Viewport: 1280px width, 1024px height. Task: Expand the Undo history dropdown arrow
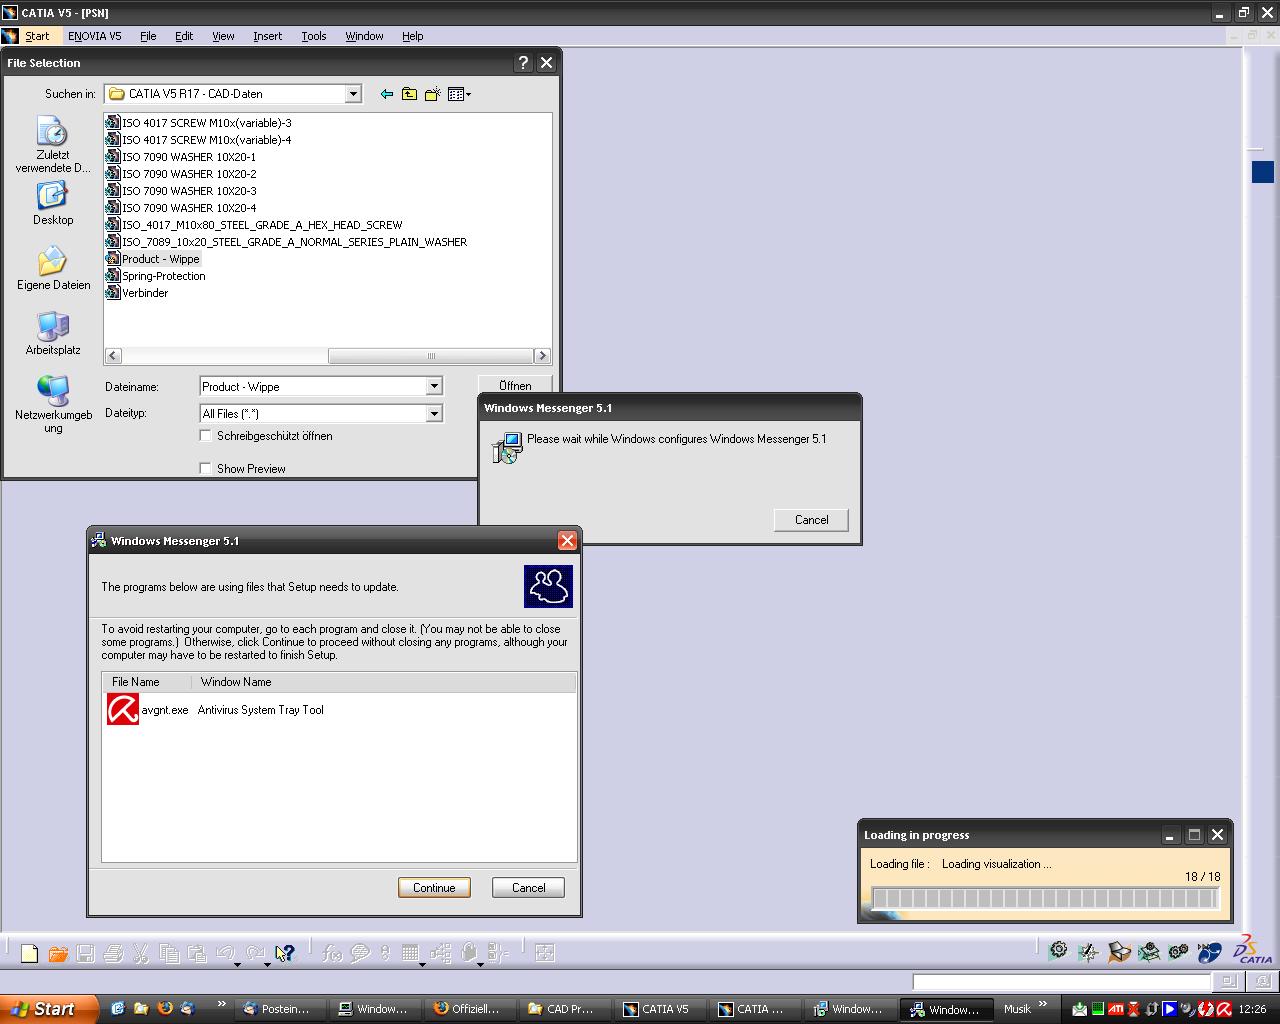237,965
